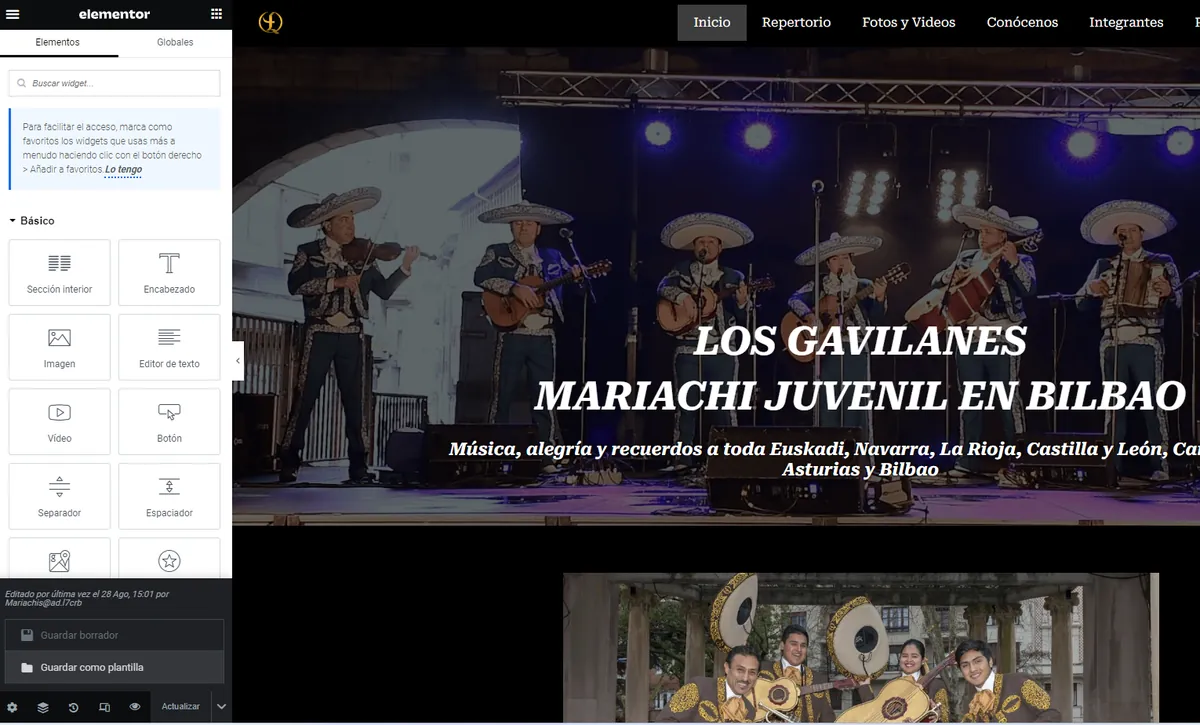This screenshot has width=1200, height=725.
Task: Toggle responsive mode icon
Action: [x=104, y=707]
